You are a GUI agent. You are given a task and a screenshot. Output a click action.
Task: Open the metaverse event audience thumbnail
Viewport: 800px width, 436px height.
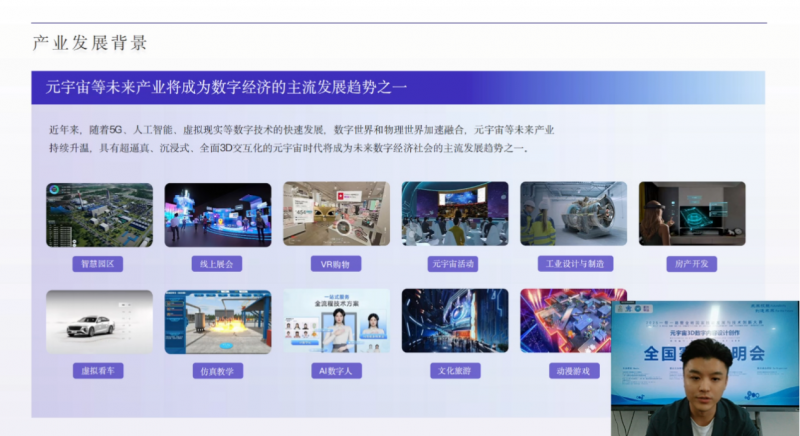[x=454, y=214]
